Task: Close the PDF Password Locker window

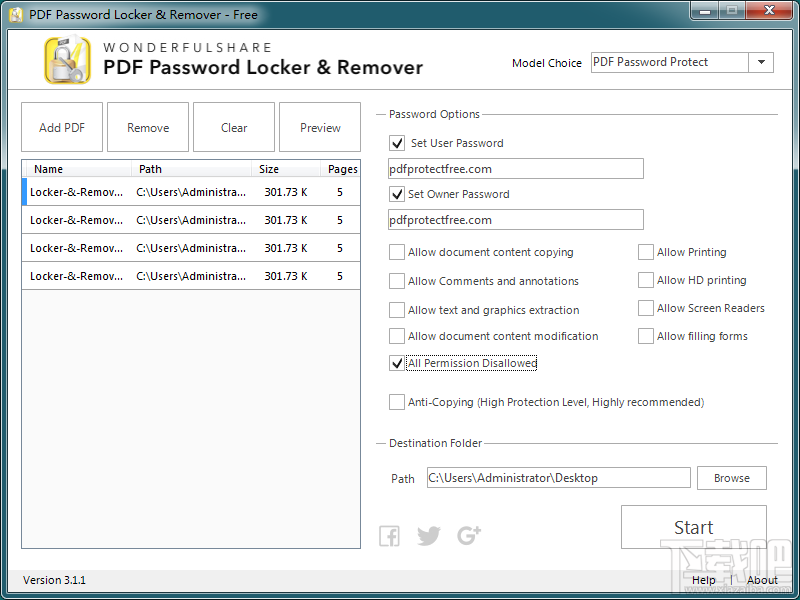Action: click(769, 11)
